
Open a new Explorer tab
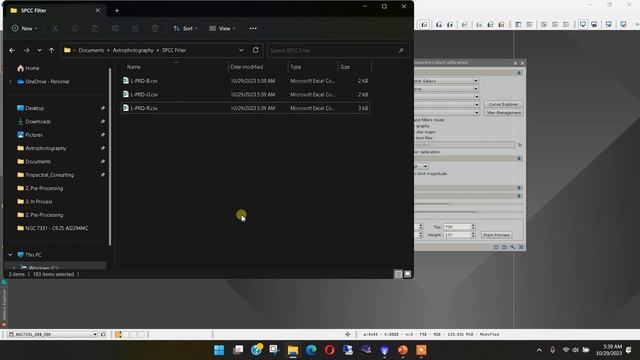point(117,11)
